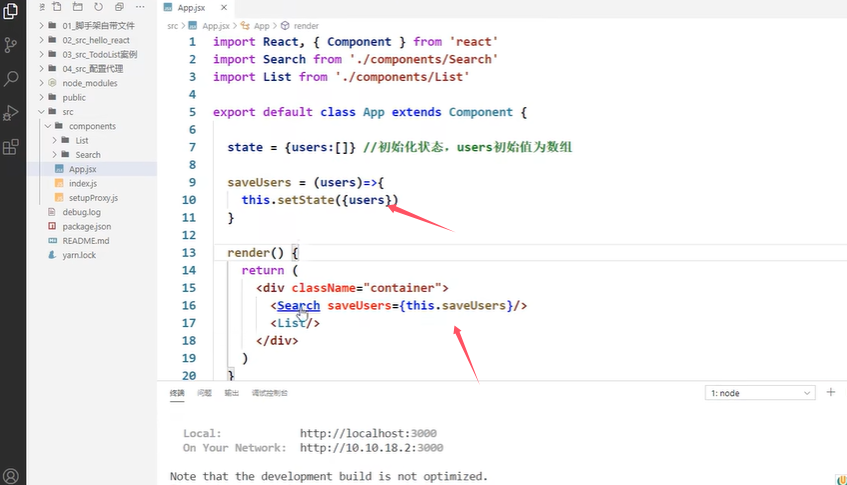Image resolution: width=847 pixels, height=485 pixels.
Task: Click the 'className' attribute on line 15
Action: 324,288
